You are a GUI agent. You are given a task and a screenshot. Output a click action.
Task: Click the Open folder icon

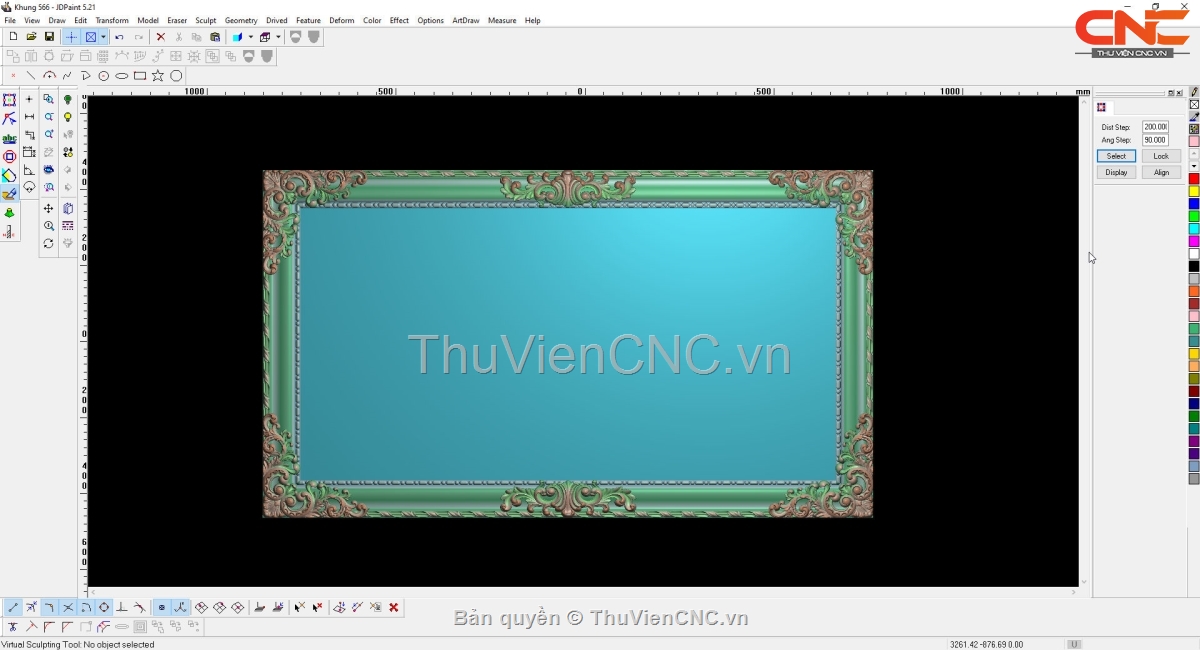[31, 37]
